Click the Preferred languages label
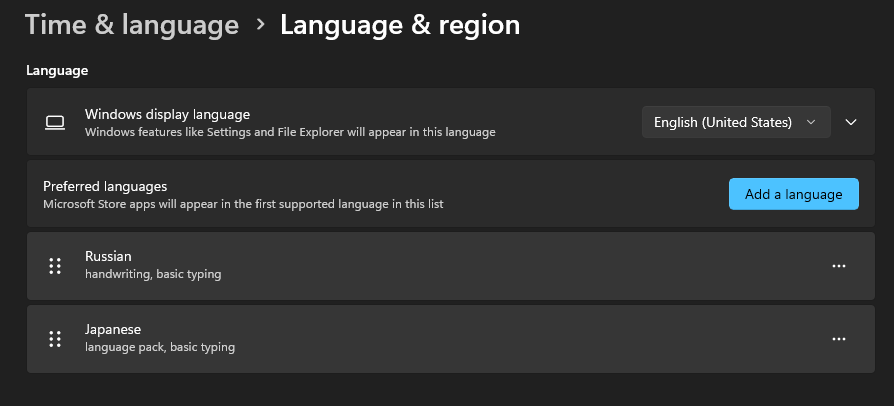 pos(105,186)
